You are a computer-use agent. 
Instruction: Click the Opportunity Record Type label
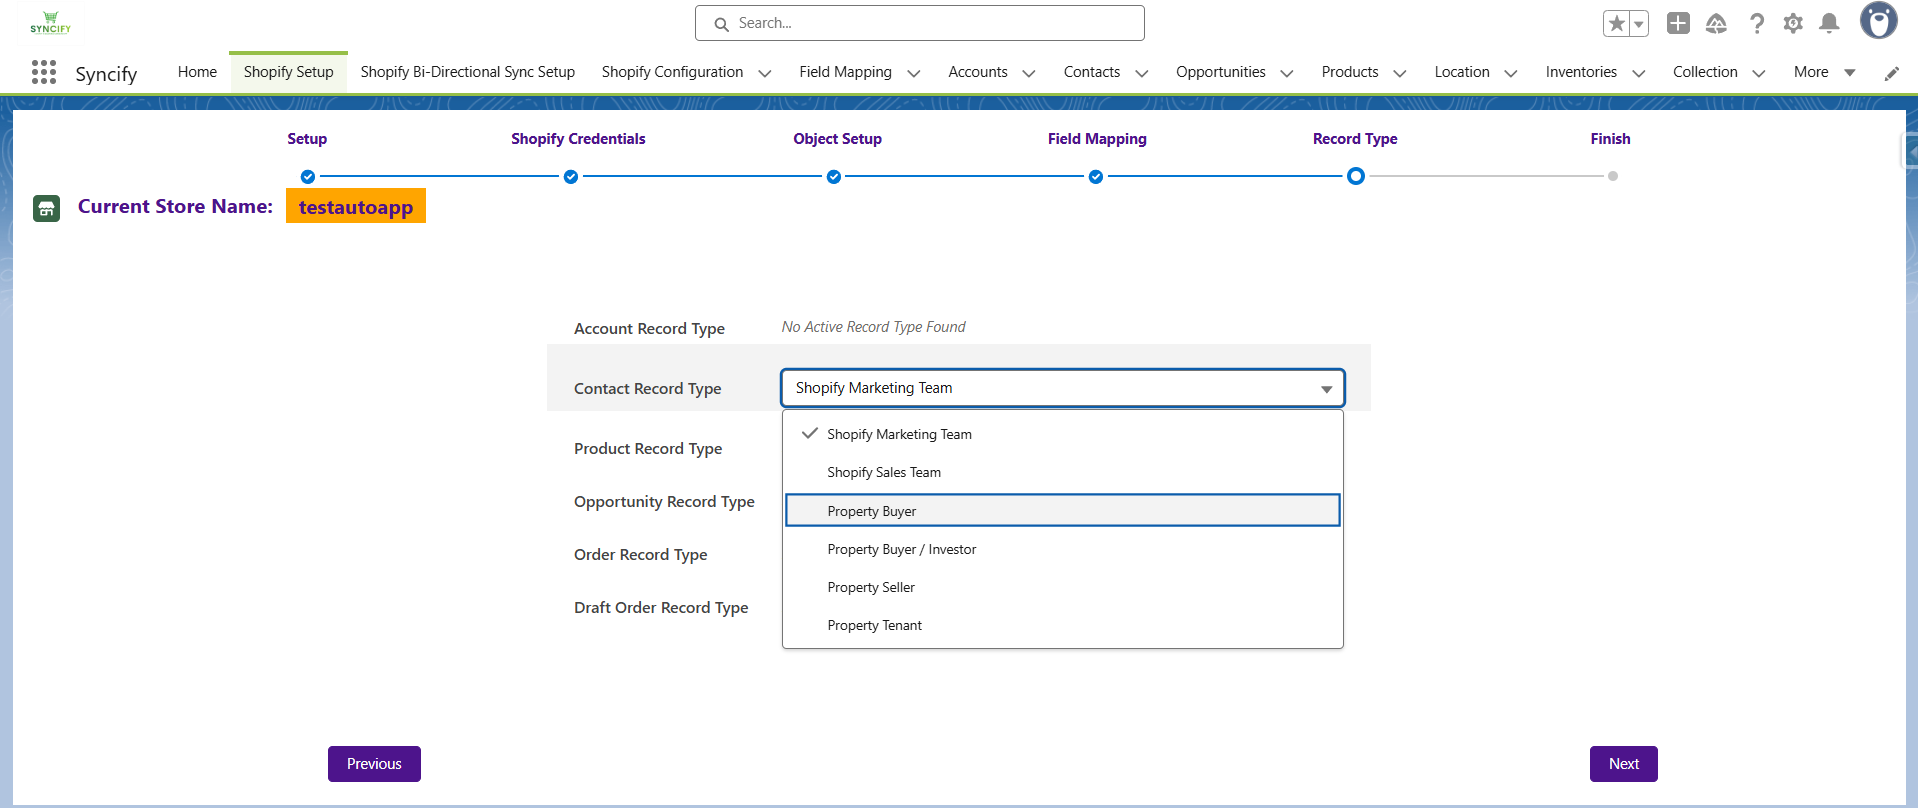click(x=664, y=502)
